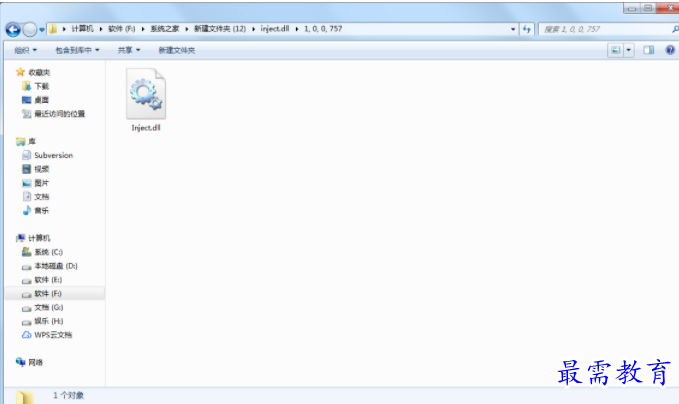Open the 音乐 library
Image resolution: width=679 pixels, height=404 pixels.
point(42,210)
